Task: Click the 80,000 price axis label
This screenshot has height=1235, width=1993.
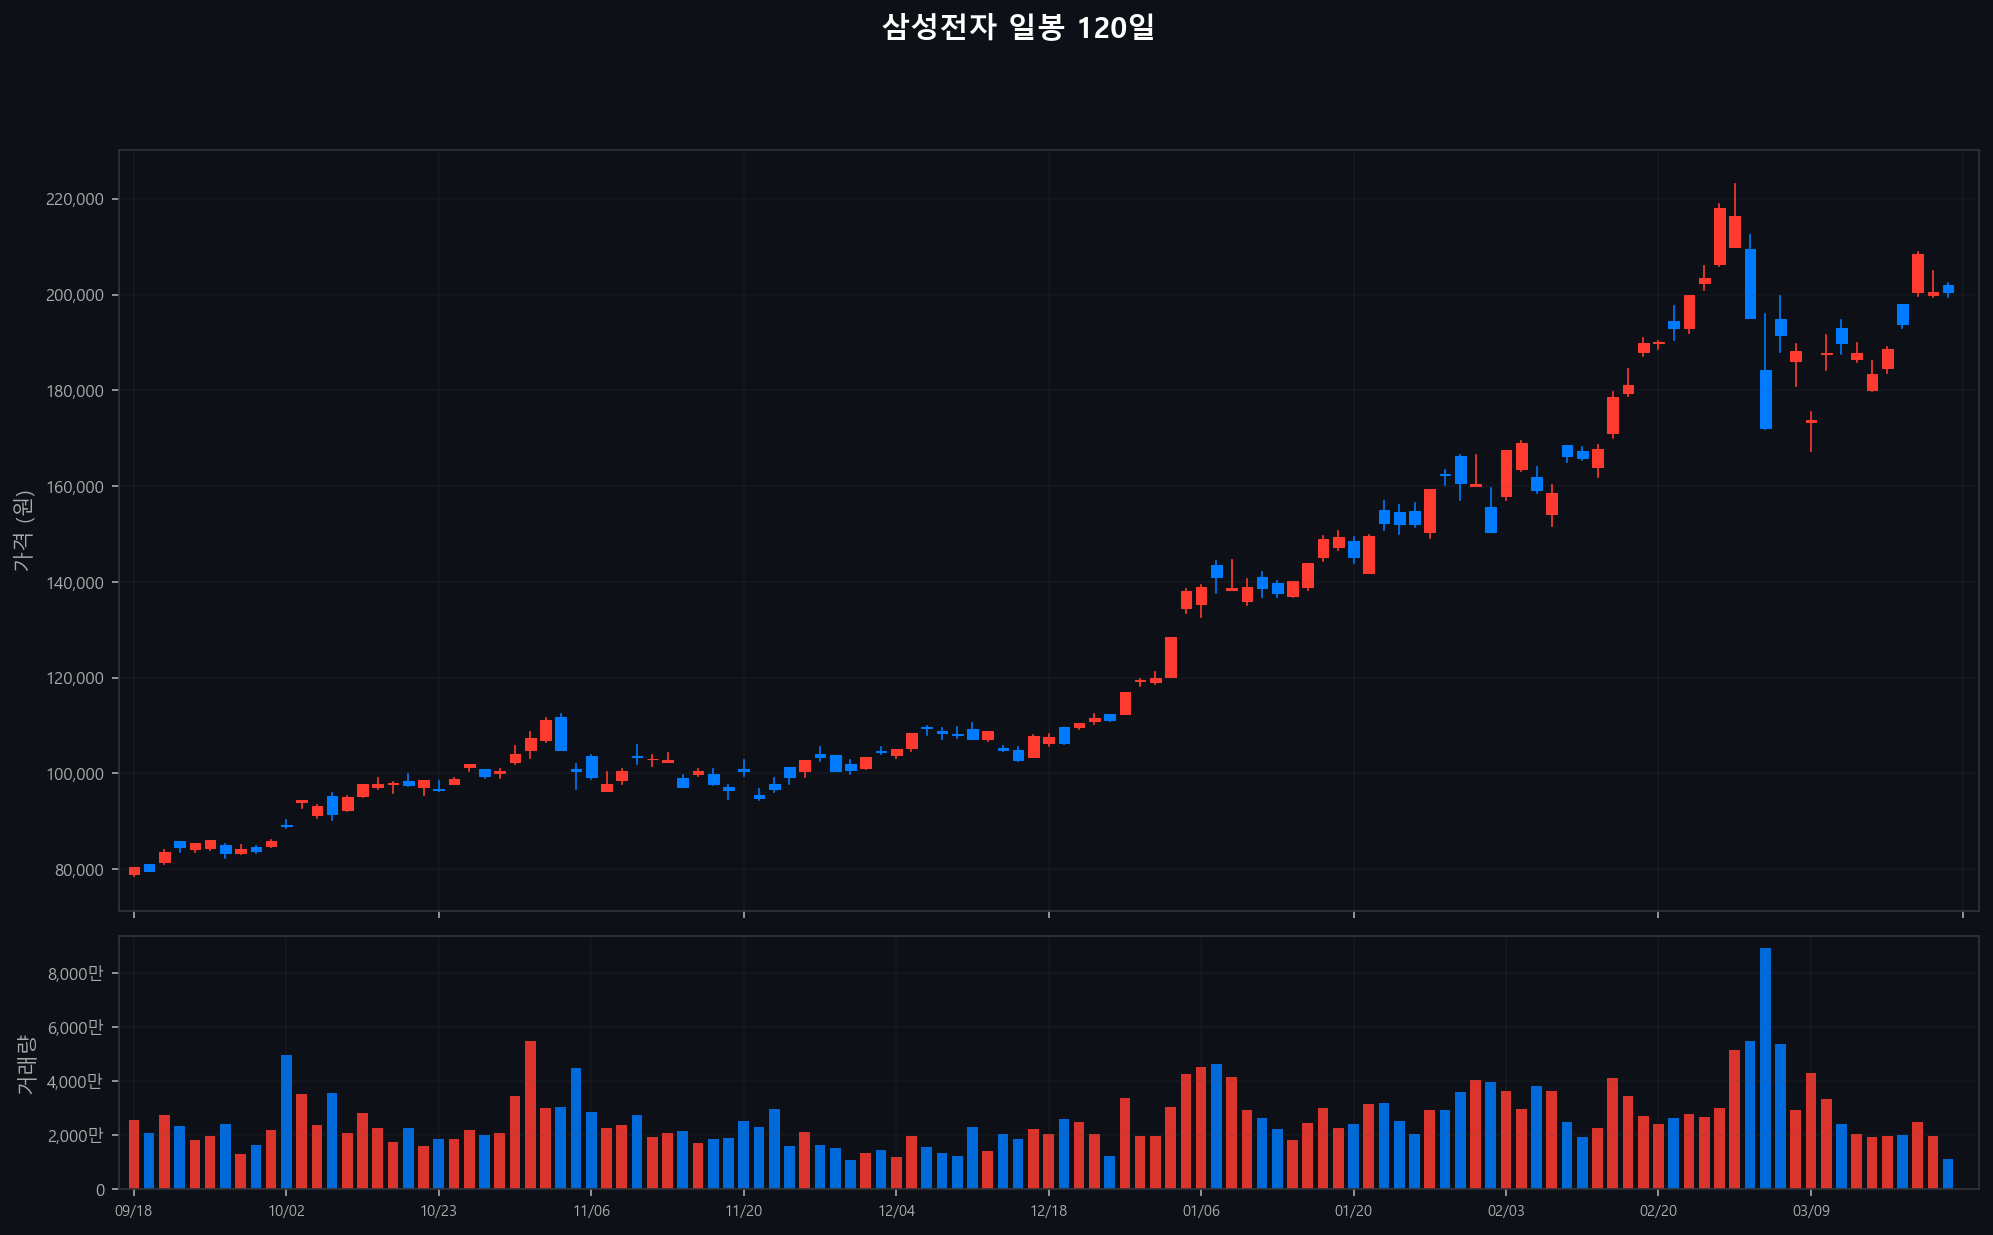Action: 79,870
